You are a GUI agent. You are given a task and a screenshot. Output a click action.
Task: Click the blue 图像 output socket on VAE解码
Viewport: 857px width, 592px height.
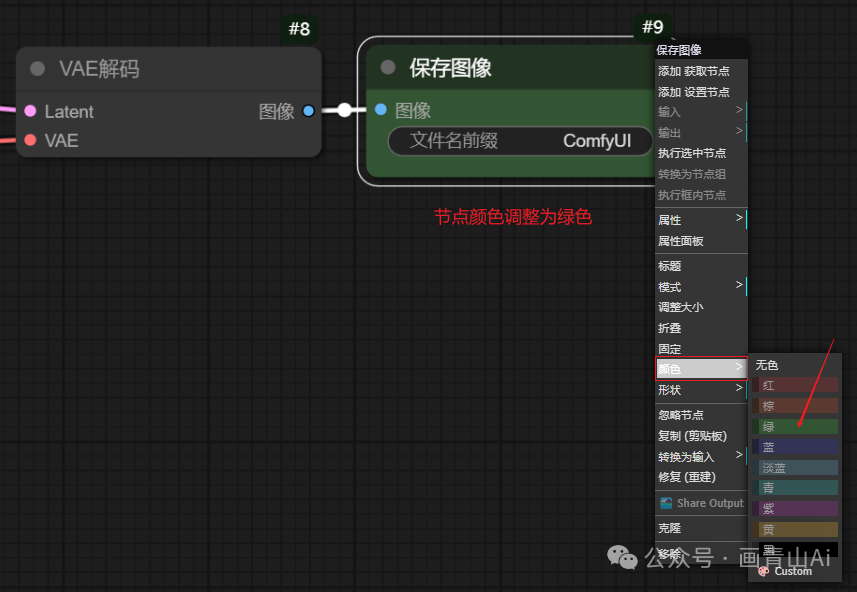click(308, 111)
